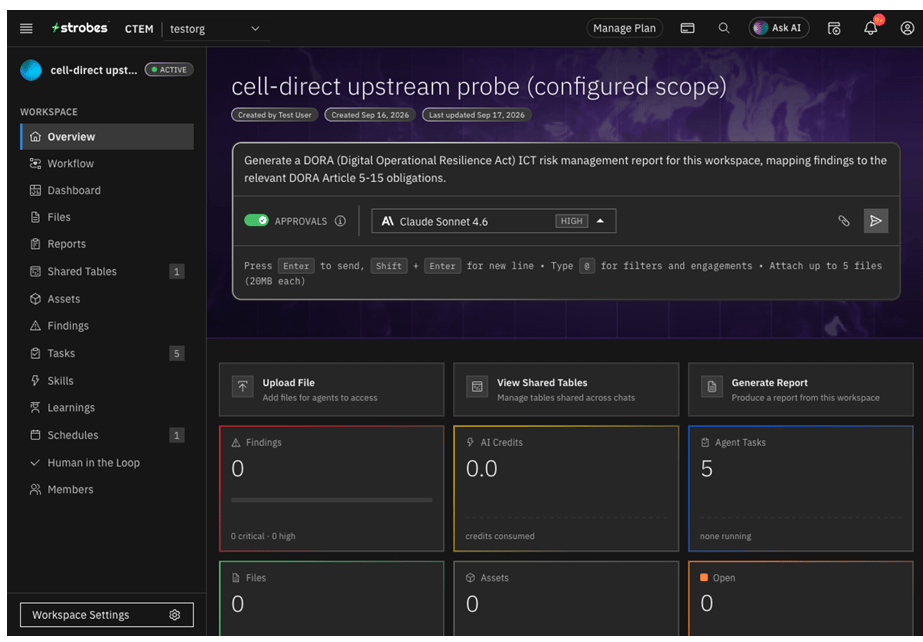The height and width of the screenshot is (642, 923).
Task: Open Tasks in sidebar
Action: (x=107, y=353)
